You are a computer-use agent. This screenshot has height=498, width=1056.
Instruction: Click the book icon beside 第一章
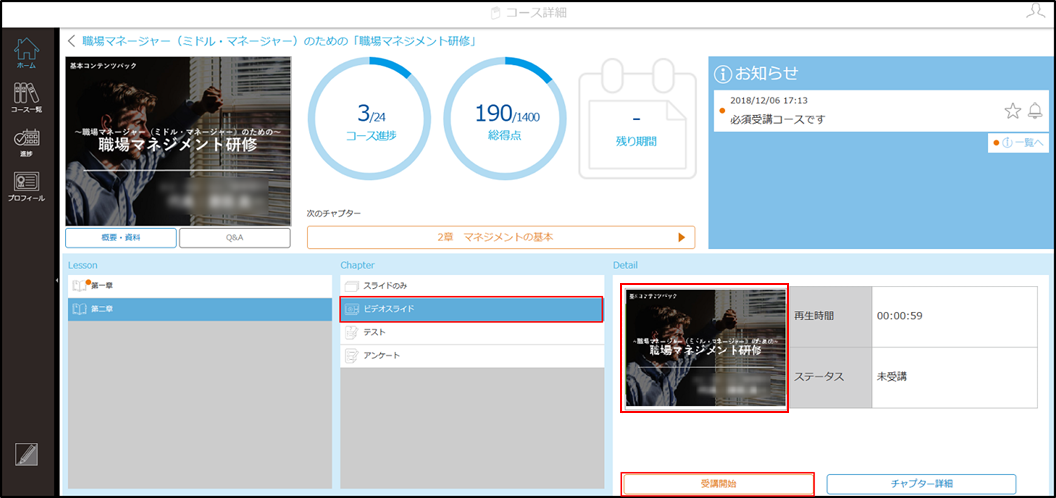80,286
